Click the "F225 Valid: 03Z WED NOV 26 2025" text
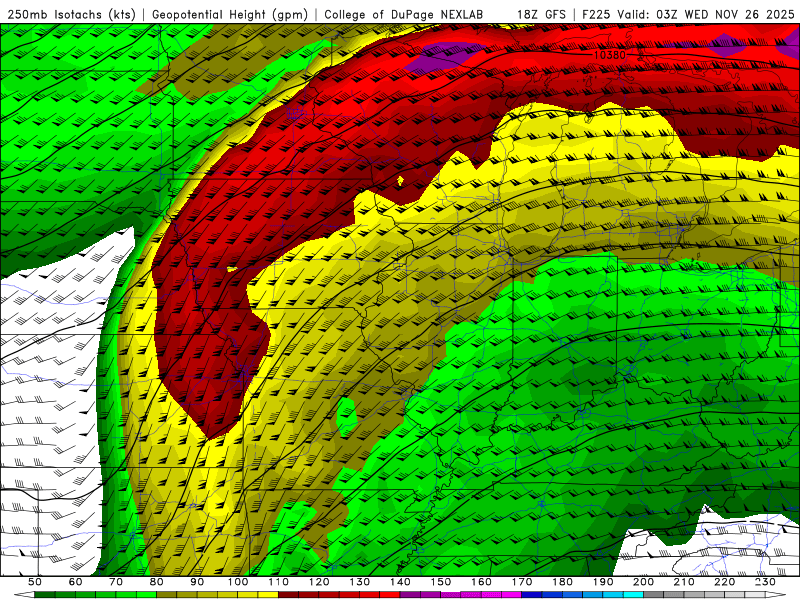Viewport: 800px width, 600px height. 688,15
